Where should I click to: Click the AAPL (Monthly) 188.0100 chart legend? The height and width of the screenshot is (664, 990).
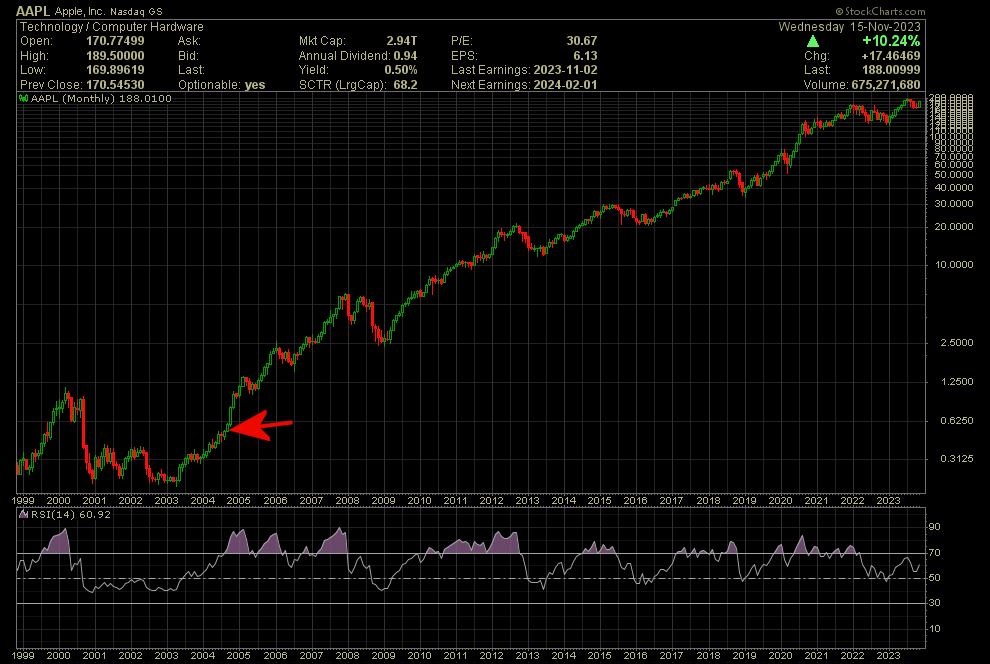point(101,98)
